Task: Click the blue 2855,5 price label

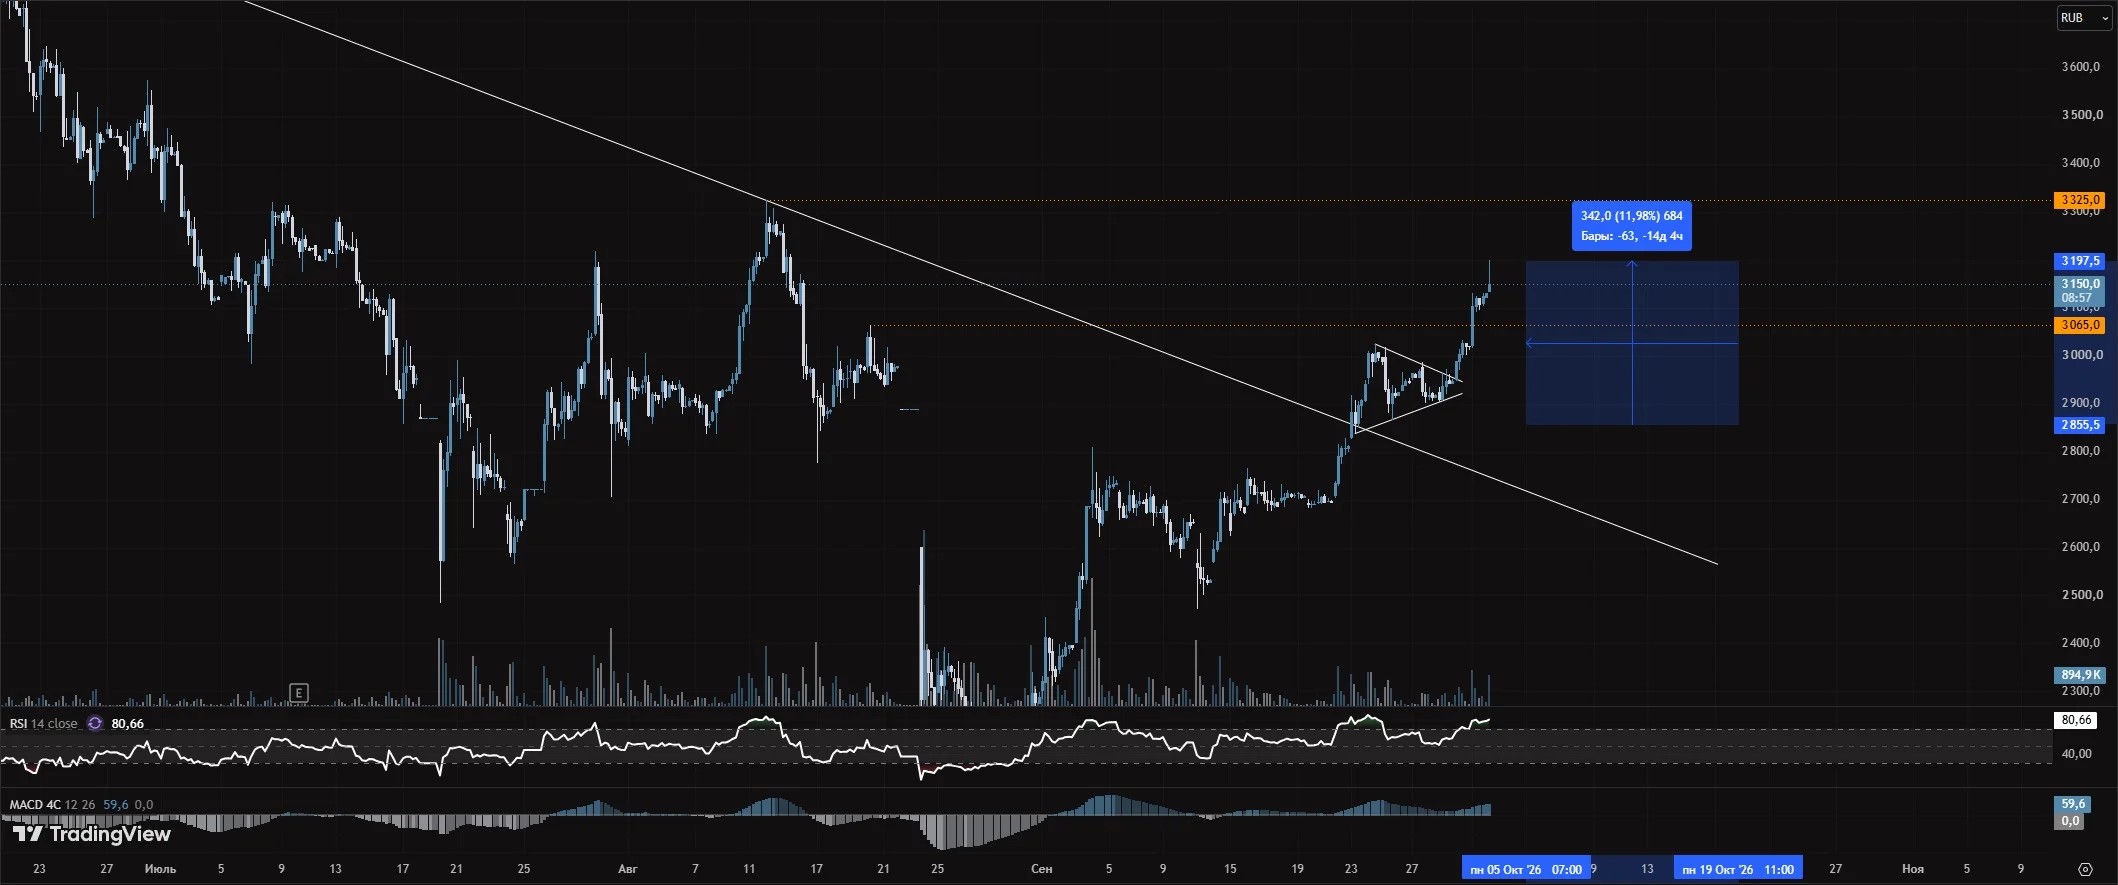Action: click(2079, 425)
